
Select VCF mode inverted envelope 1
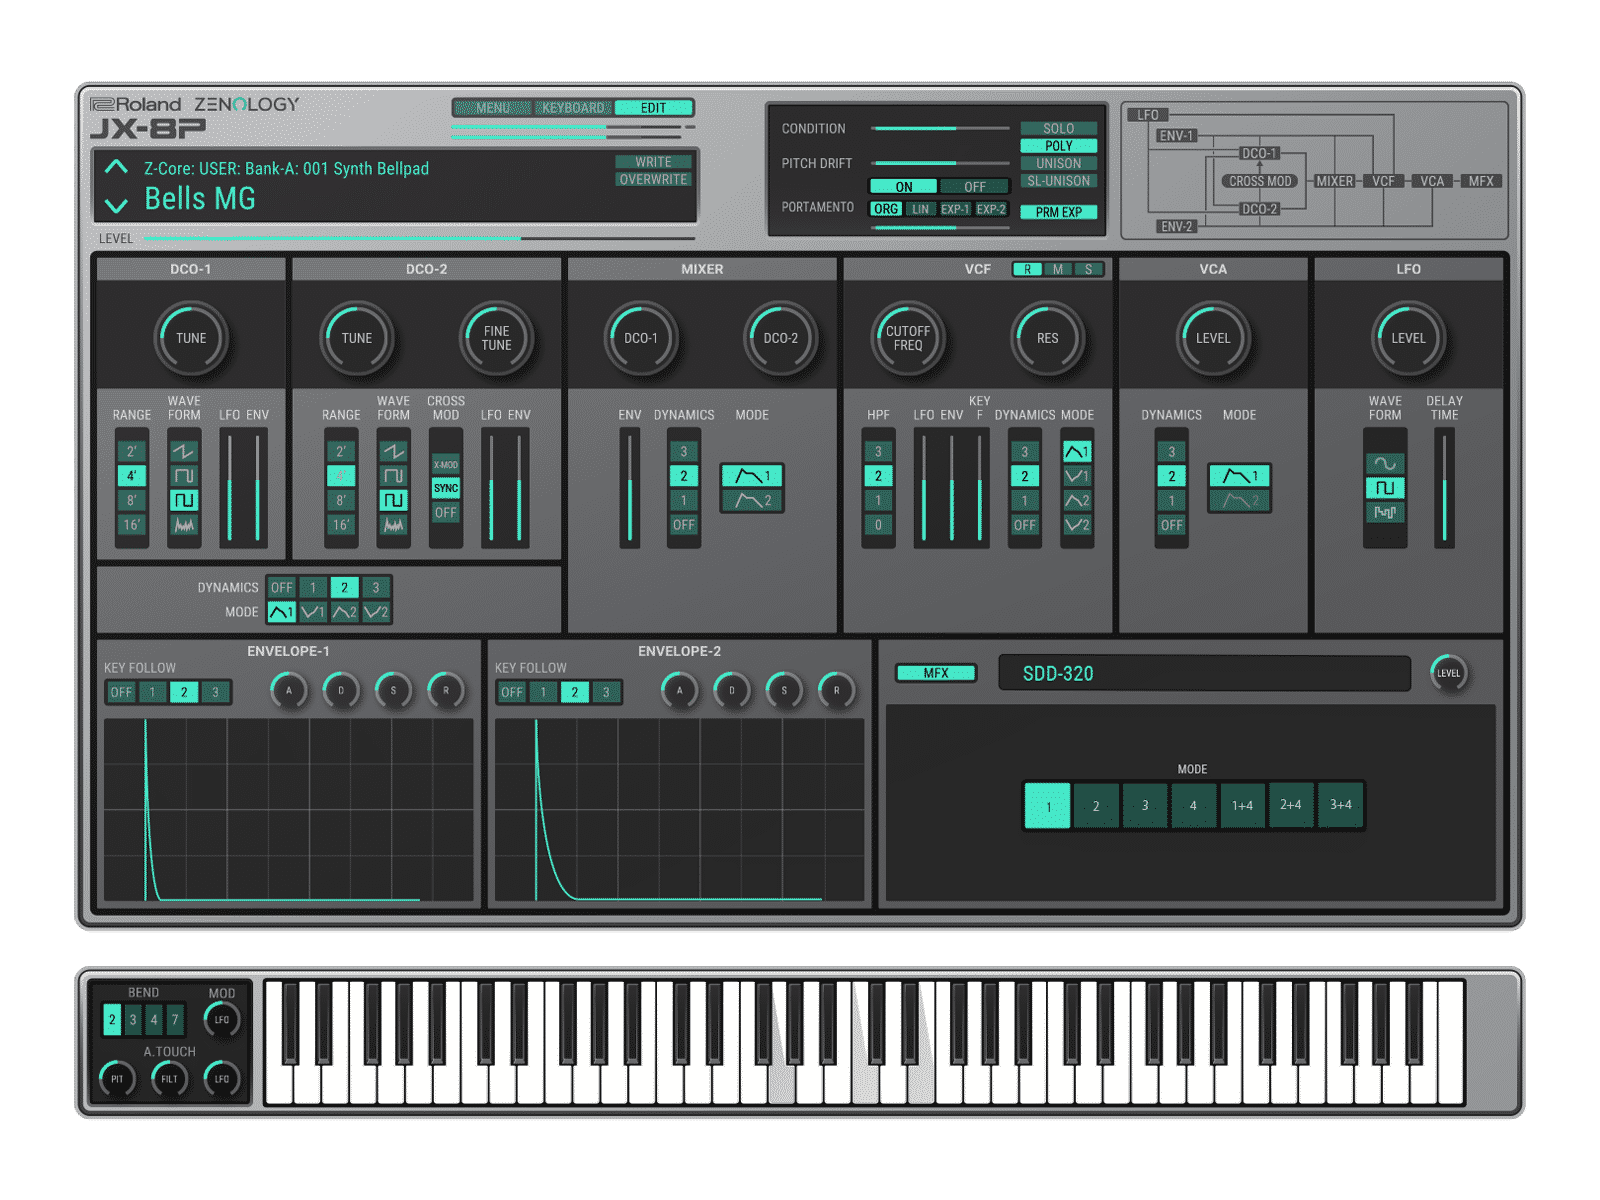(1077, 476)
